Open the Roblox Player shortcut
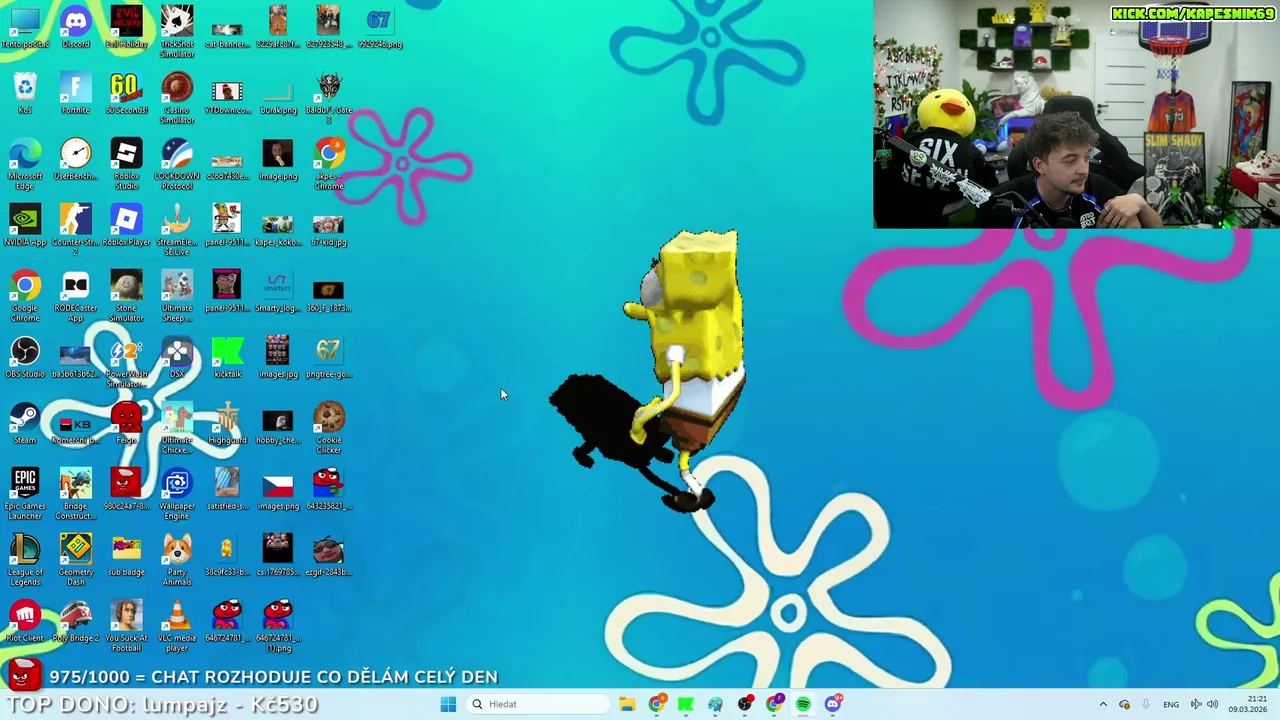The height and width of the screenshot is (720, 1280). point(126,225)
